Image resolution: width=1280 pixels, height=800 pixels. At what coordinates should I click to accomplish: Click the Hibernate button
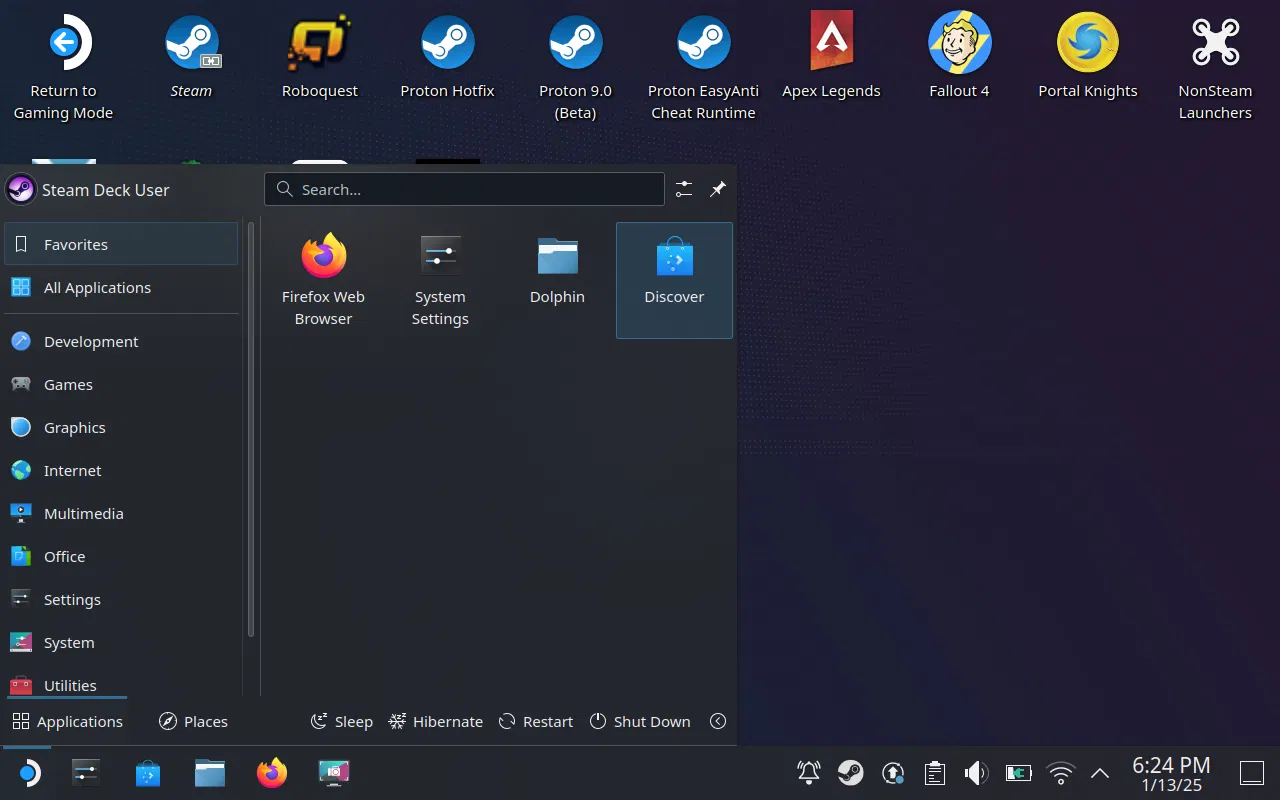(x=435, y=721)
